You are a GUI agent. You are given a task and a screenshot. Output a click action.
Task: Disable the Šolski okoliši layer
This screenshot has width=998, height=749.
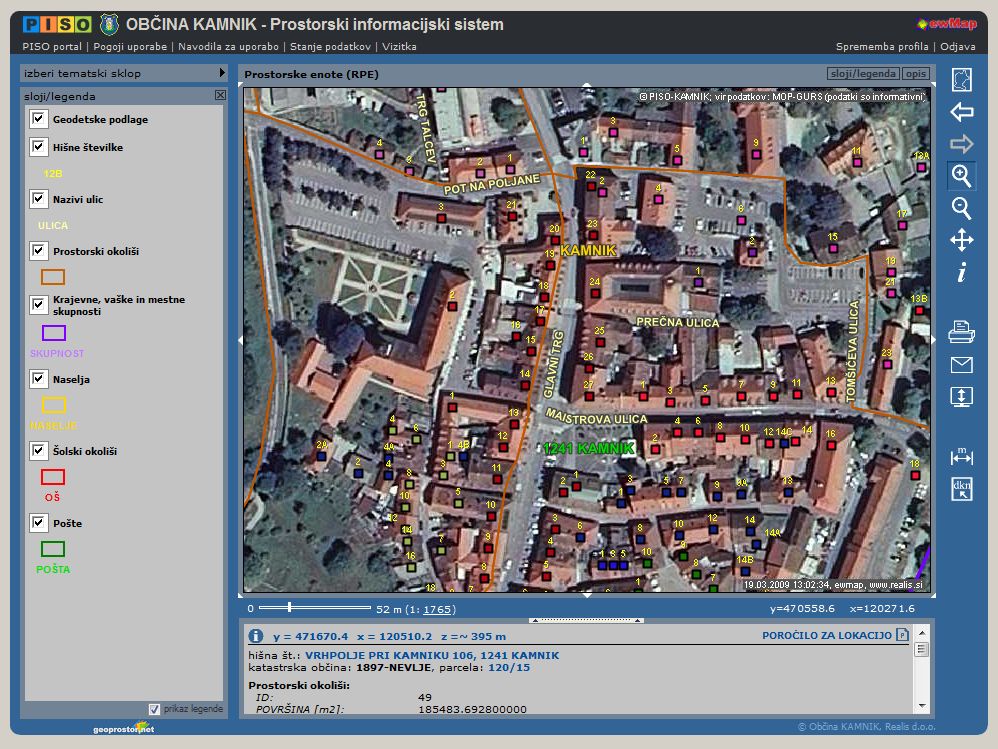coord(39,451)
